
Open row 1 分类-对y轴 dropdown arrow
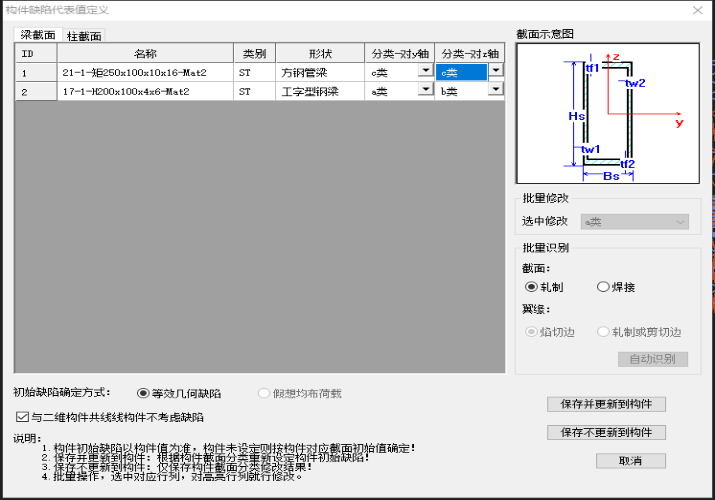coord(425,70)
